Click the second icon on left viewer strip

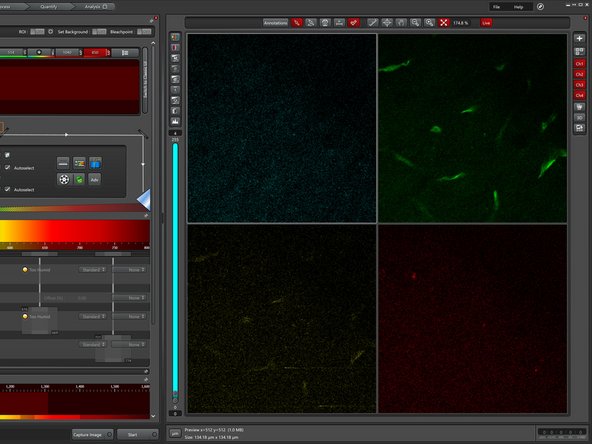point(175,48)
